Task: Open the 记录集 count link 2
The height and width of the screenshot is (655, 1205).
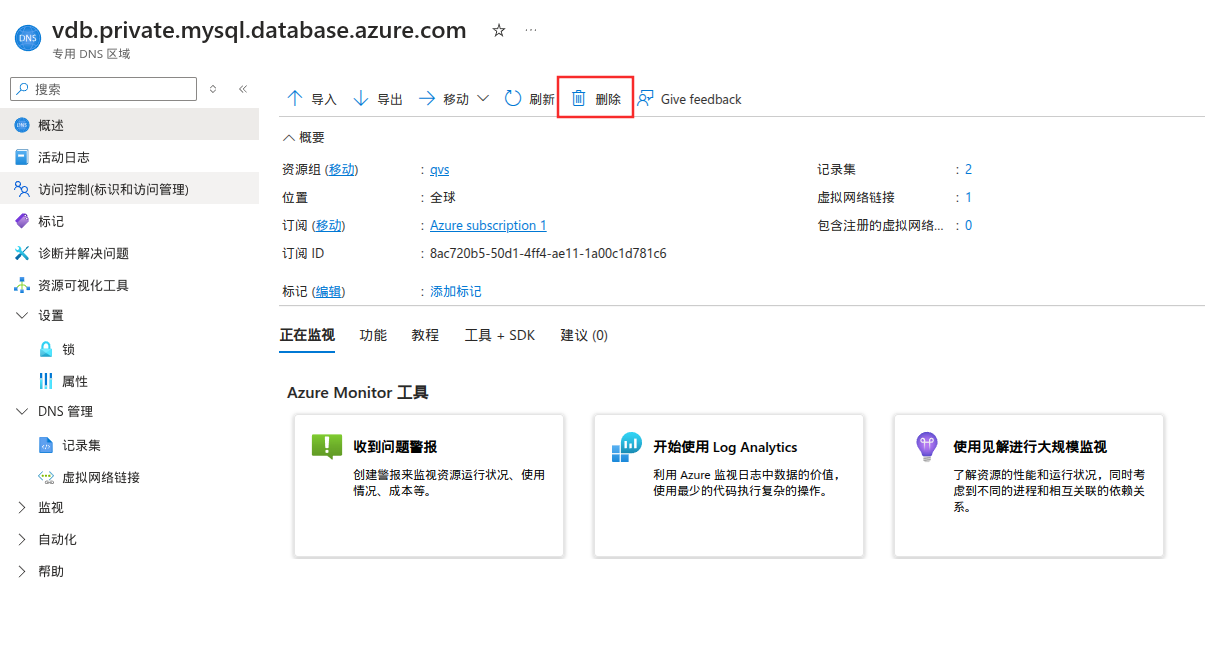Action: (969, 169)
